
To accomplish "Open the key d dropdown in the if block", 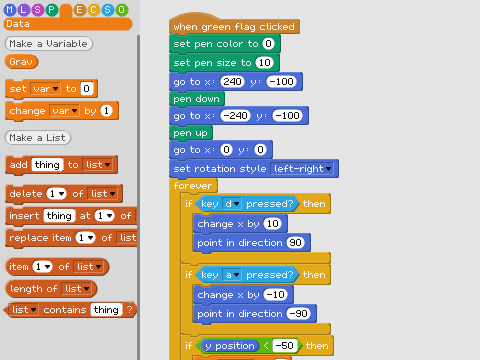I will (232, 204).
